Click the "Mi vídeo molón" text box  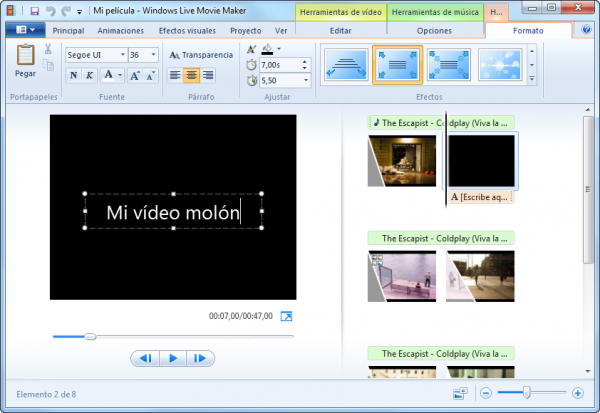tap(173, 211)
